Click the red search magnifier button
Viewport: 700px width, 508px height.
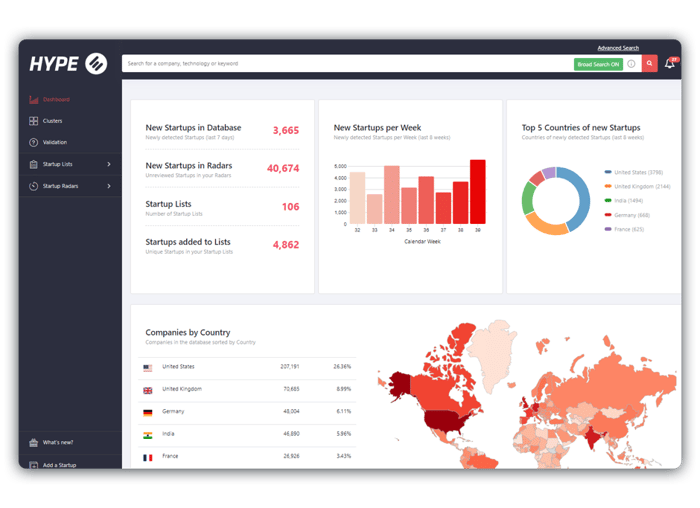(650, 63)
